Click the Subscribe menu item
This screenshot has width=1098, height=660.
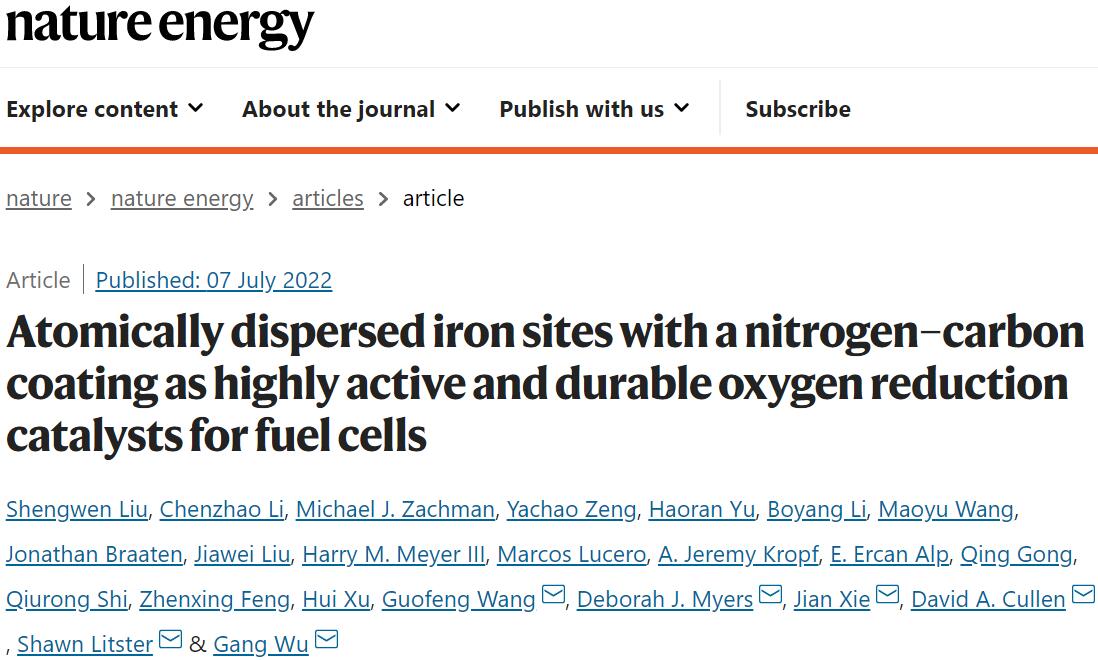(x=798, y=109)
